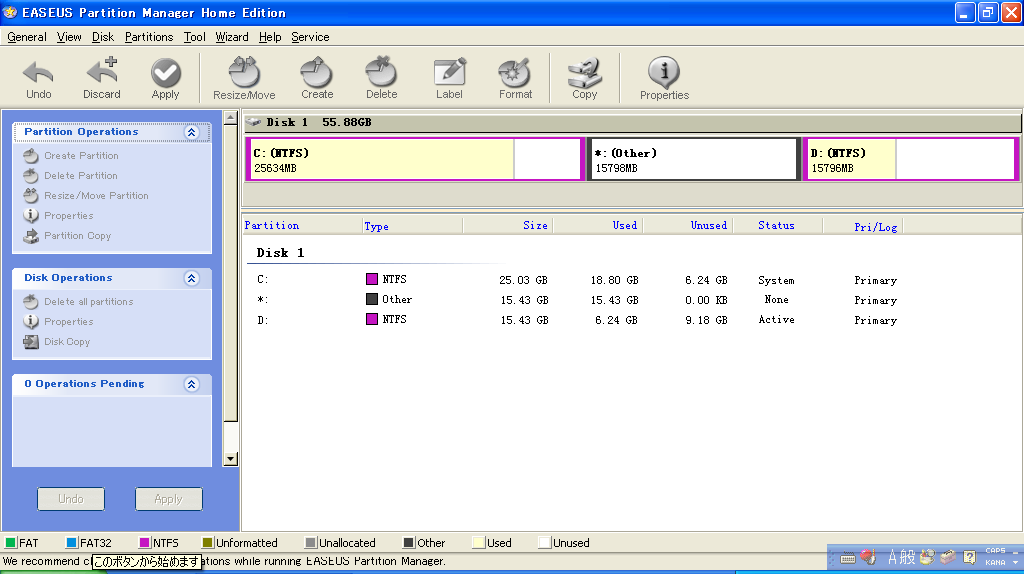Select the *: (Other) block in disk map

coord(692,159)
